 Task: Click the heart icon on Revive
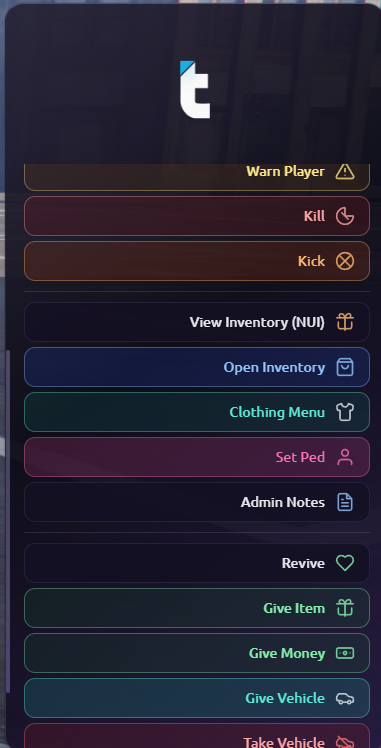click(x=345, y=563)
